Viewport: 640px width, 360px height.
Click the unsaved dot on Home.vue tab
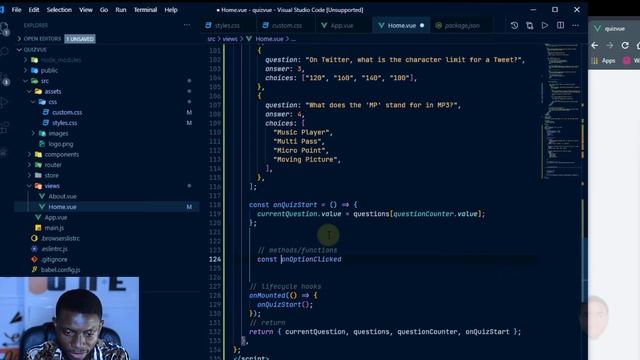[422, 25]
